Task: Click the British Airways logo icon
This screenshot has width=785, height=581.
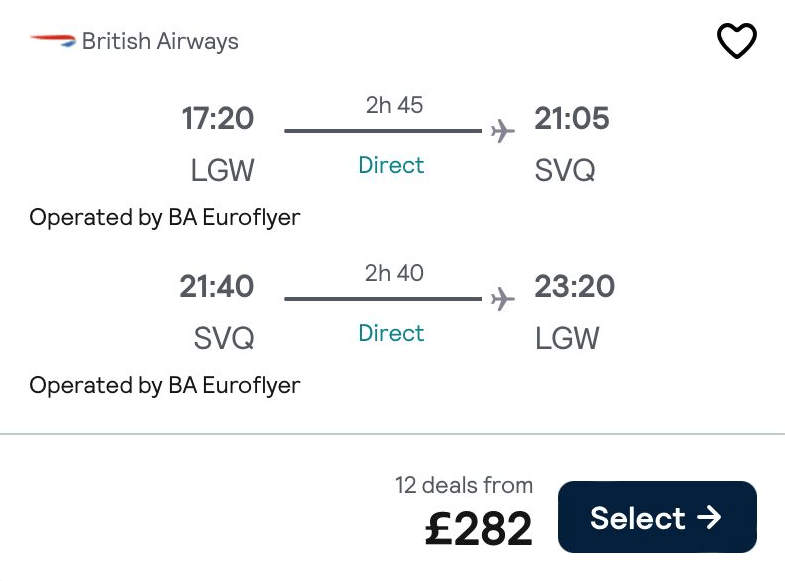Action: [x=53, y=41]
